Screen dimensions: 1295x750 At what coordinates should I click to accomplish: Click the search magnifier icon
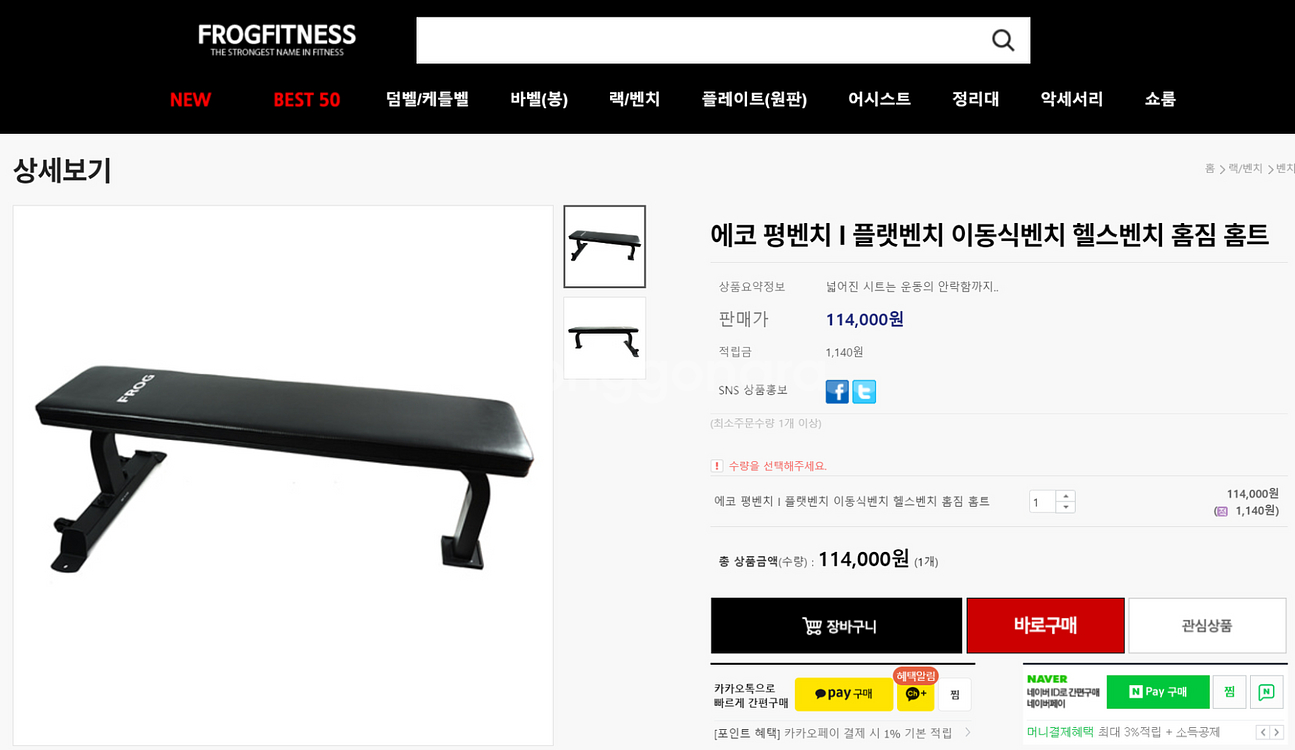(1002, 40)
